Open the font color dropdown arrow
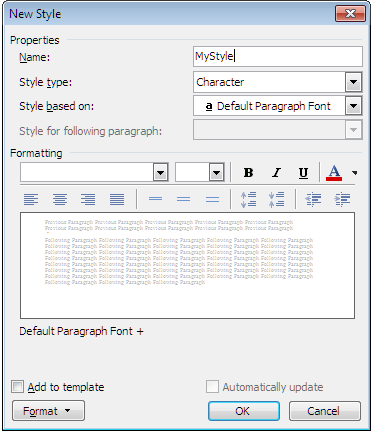 click(x=355, y=173)
